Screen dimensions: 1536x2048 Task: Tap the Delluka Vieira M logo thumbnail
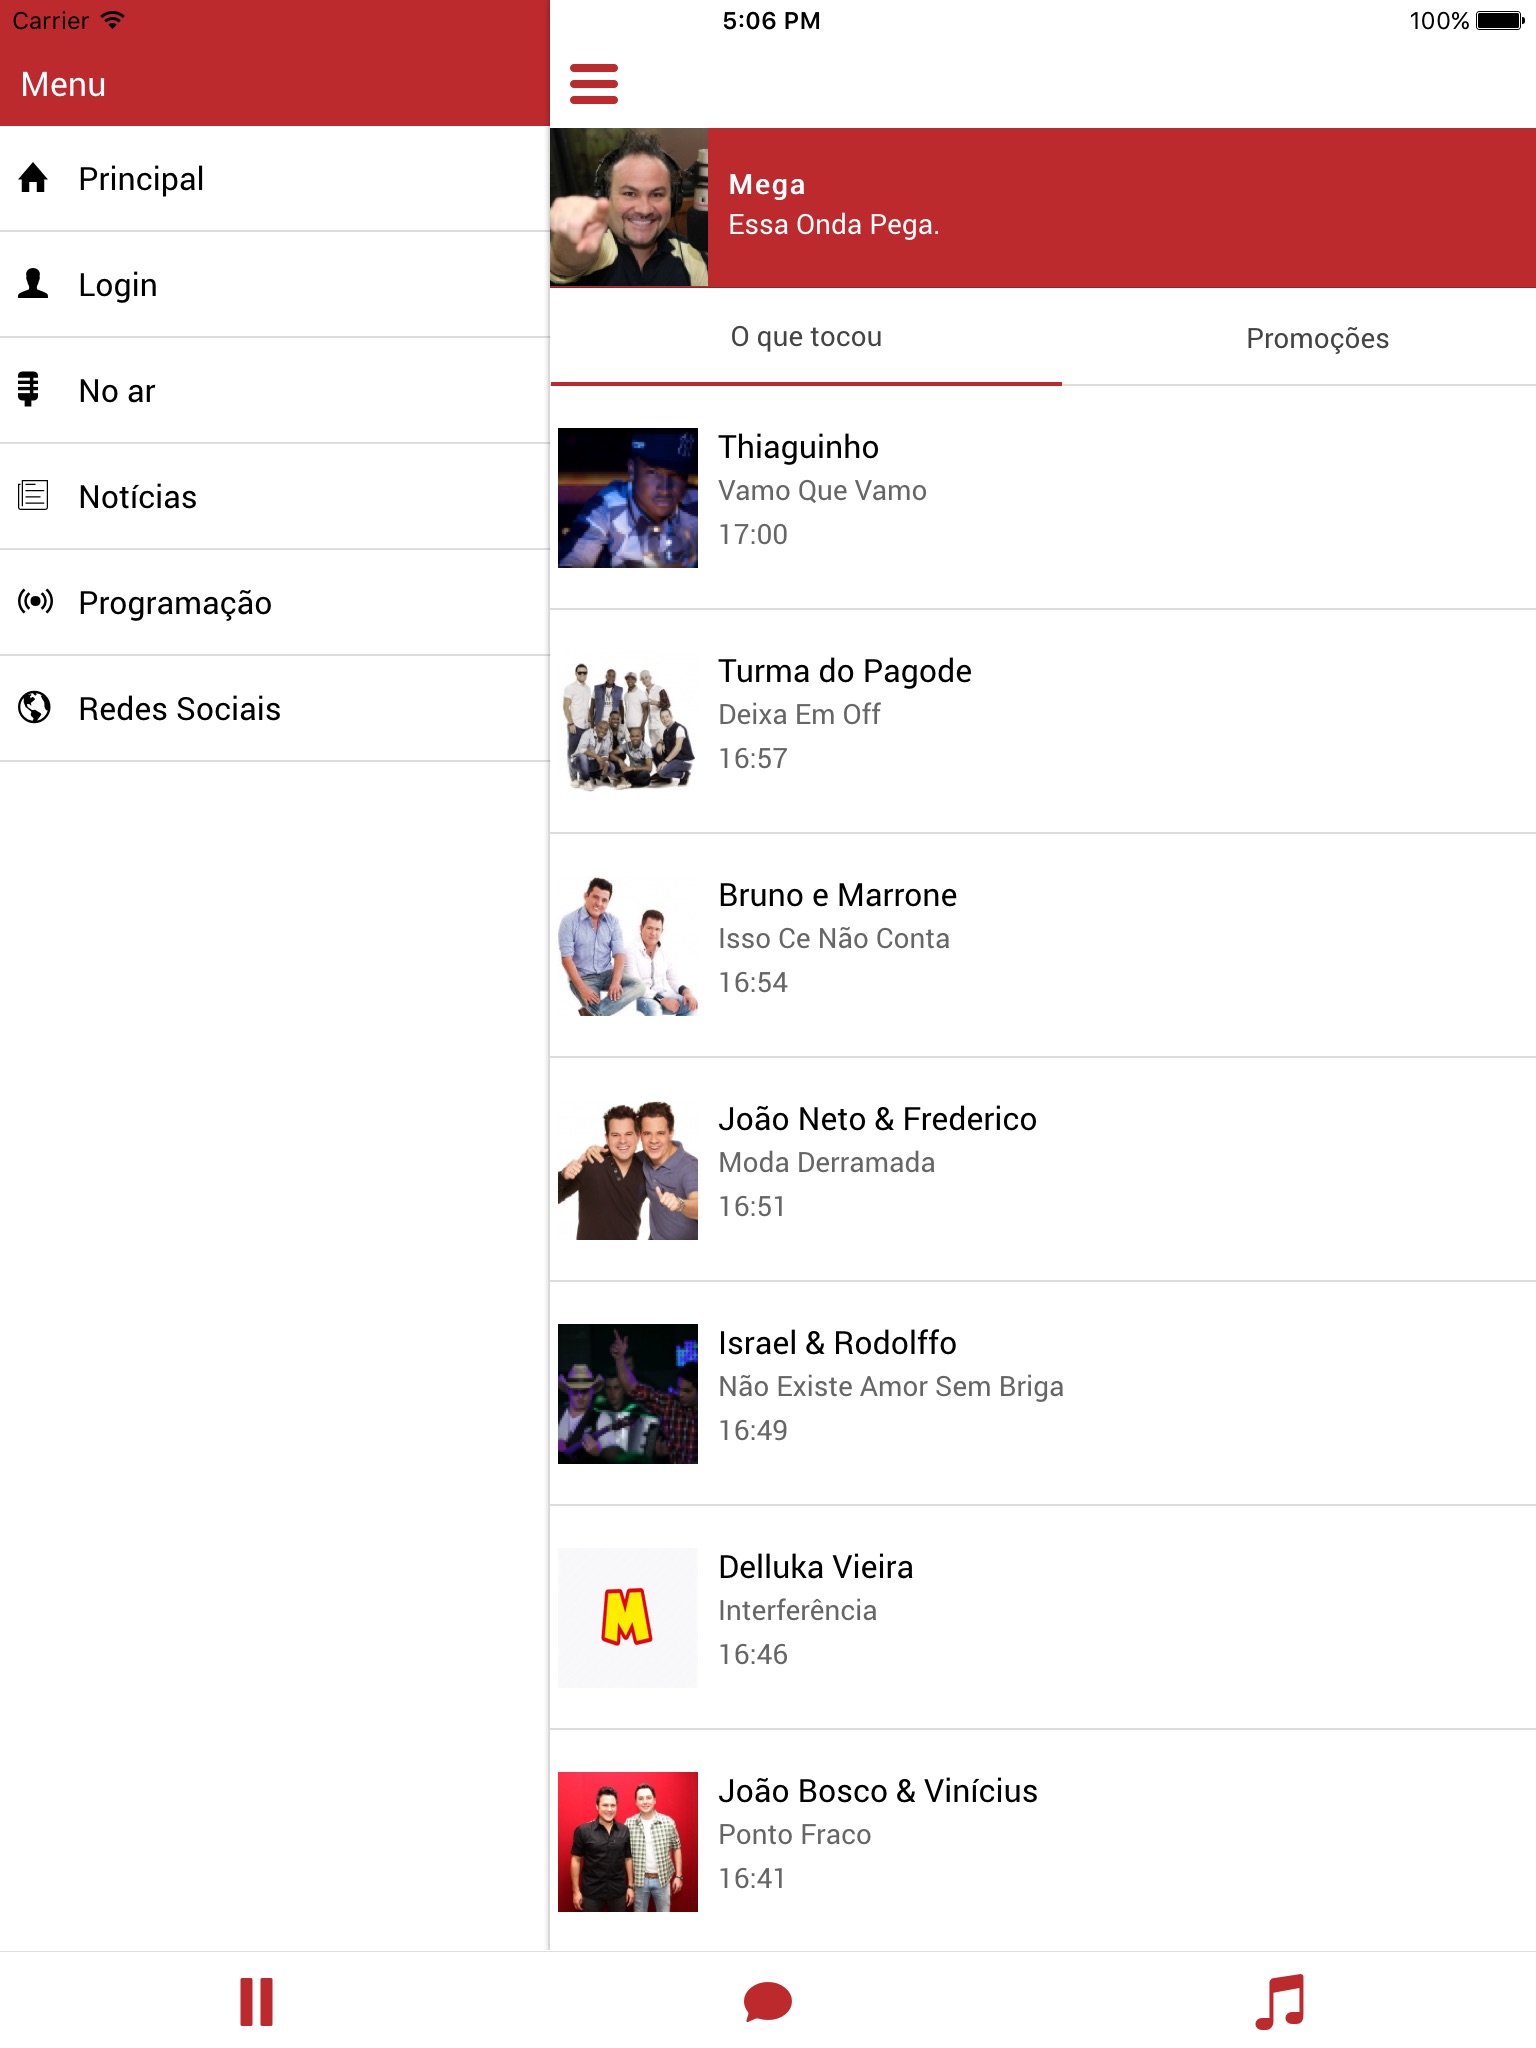[628, 1618]
